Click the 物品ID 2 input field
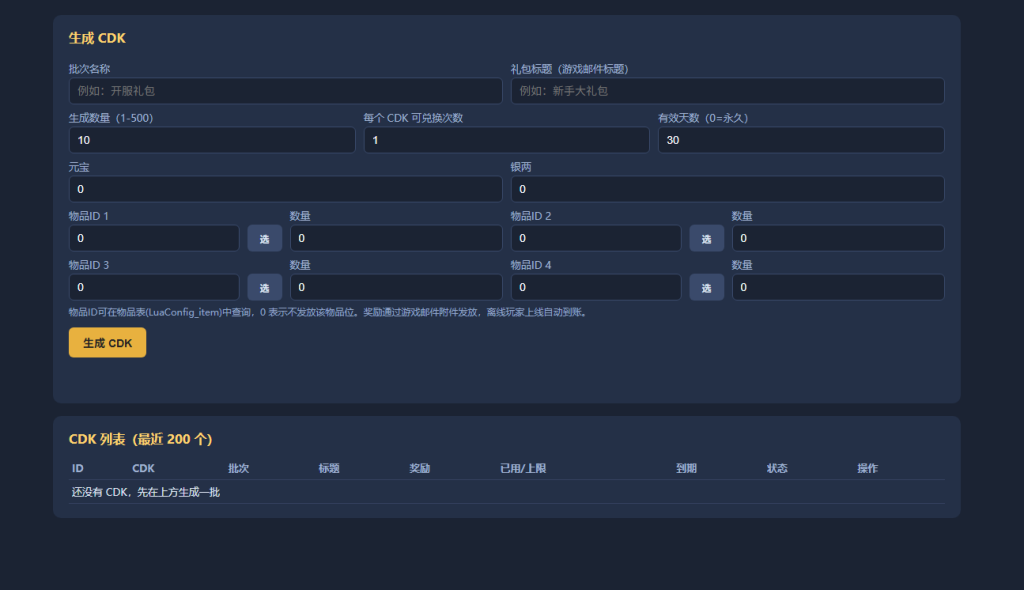1024x590 pixels. 596,238
